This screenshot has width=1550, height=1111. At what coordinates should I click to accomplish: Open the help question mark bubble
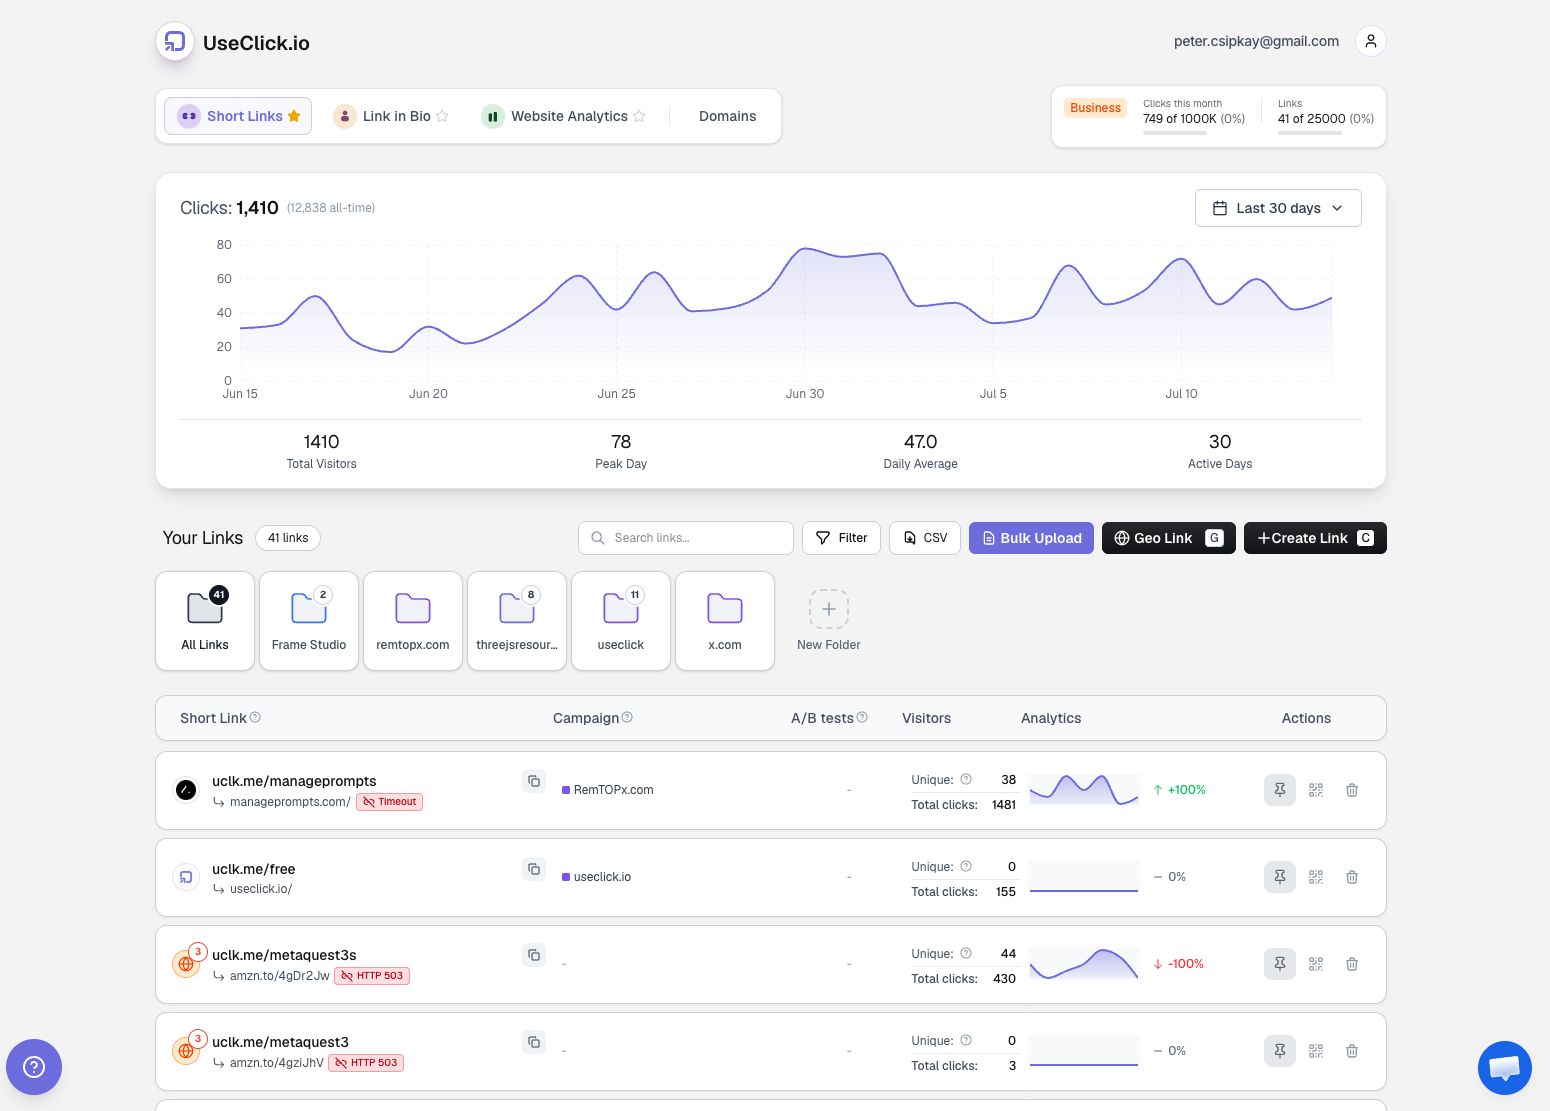click(x=34, y=1067)
